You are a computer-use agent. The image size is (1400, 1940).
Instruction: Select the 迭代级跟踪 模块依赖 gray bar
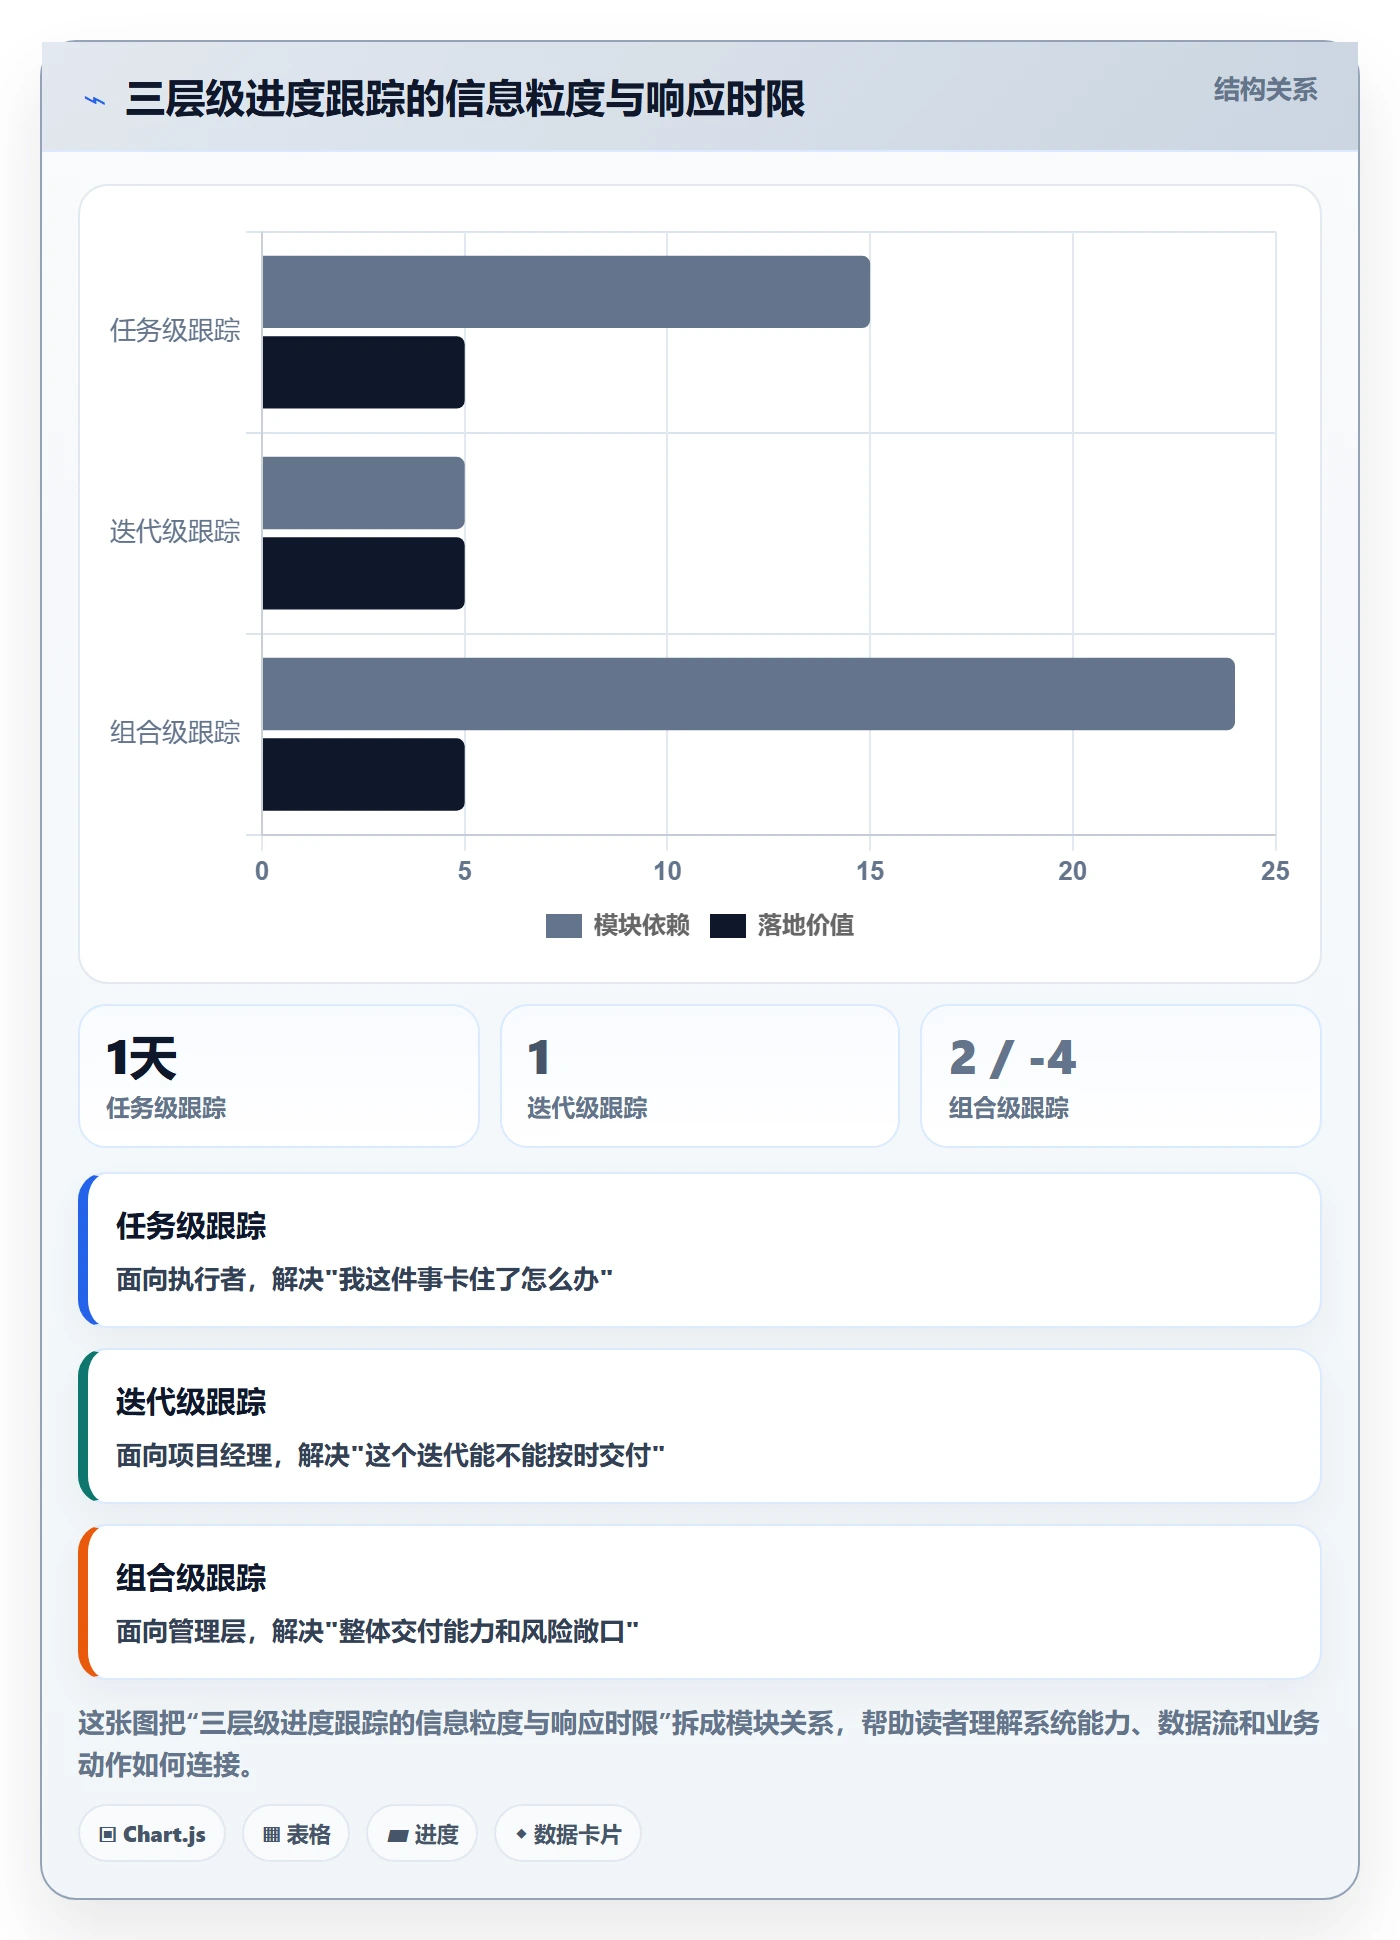click(x=363, y=493)
